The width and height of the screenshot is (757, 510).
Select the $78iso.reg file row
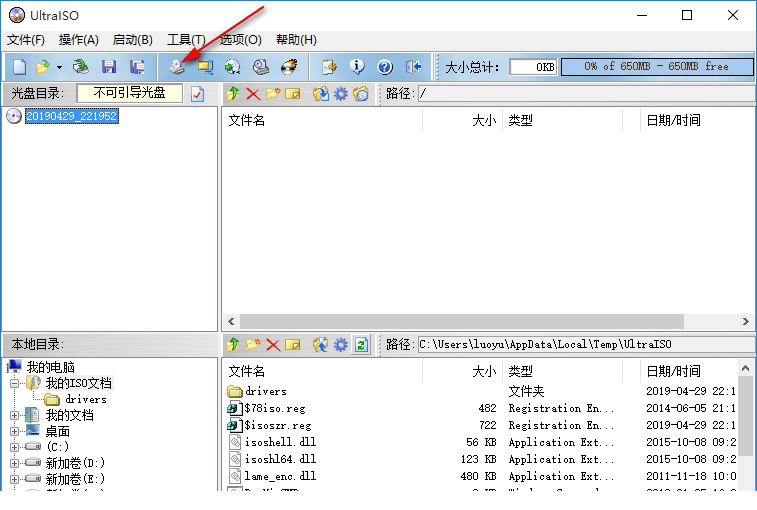click(481, 409)
